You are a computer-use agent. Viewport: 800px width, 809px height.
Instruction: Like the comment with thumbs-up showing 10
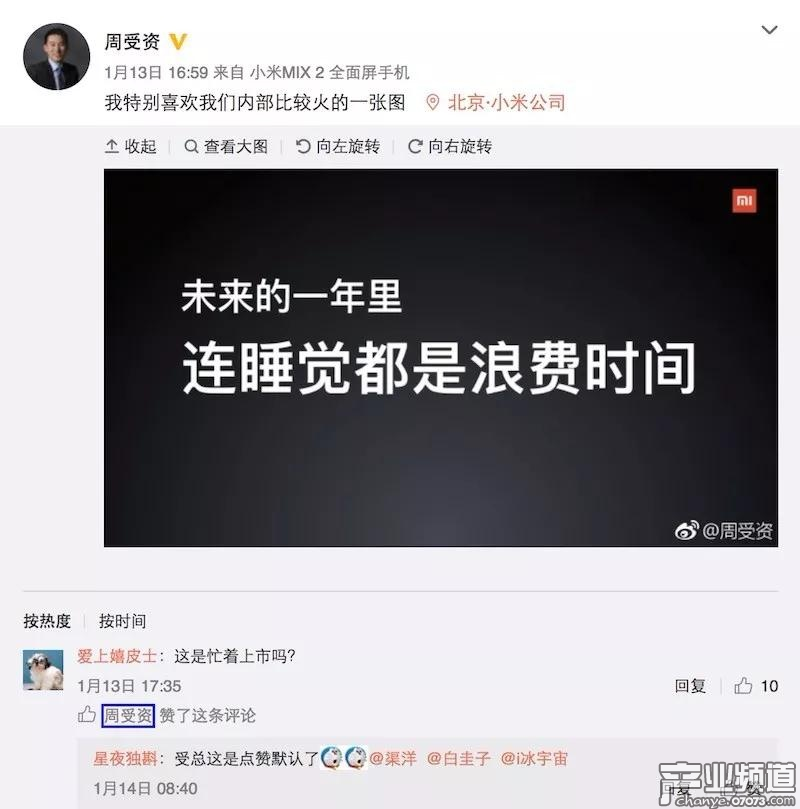click(x=743, y=686)
